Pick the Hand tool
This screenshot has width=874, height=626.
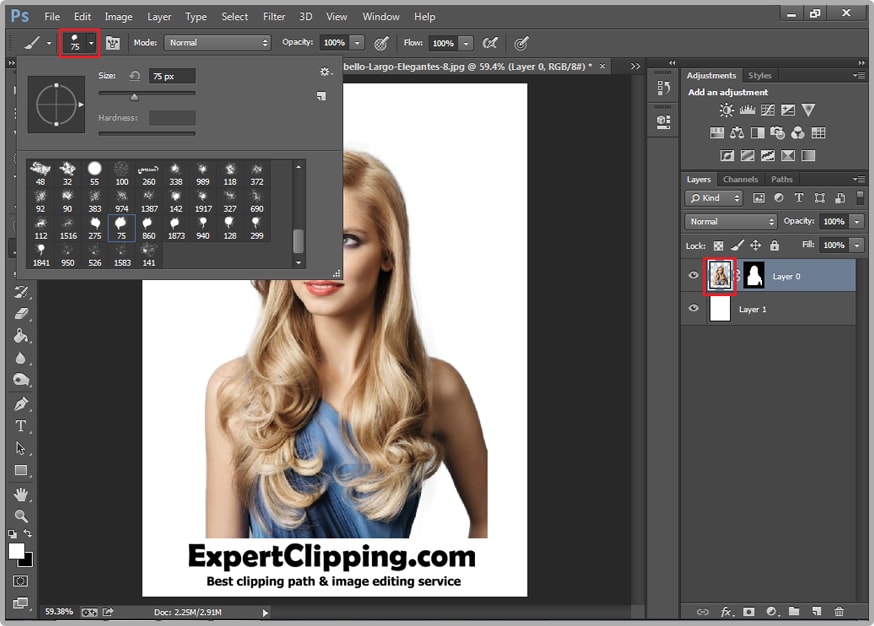pyautogui.click(x=20, y=494)
